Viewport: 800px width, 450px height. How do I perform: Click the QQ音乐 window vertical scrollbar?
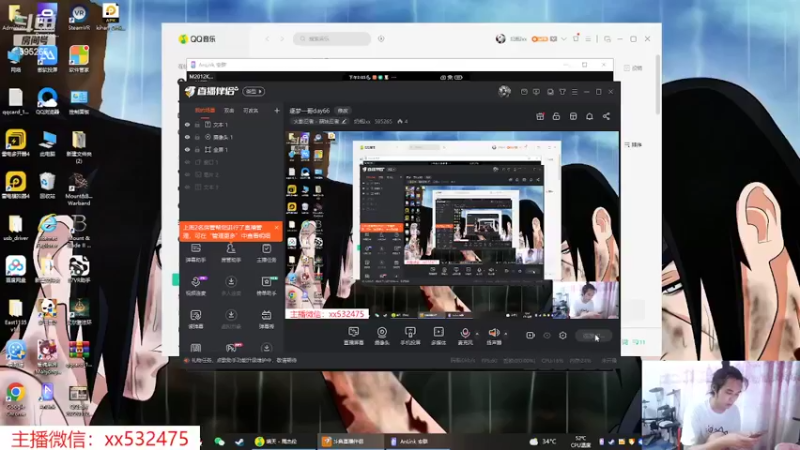pyautogui.click(x=658, y=84)
